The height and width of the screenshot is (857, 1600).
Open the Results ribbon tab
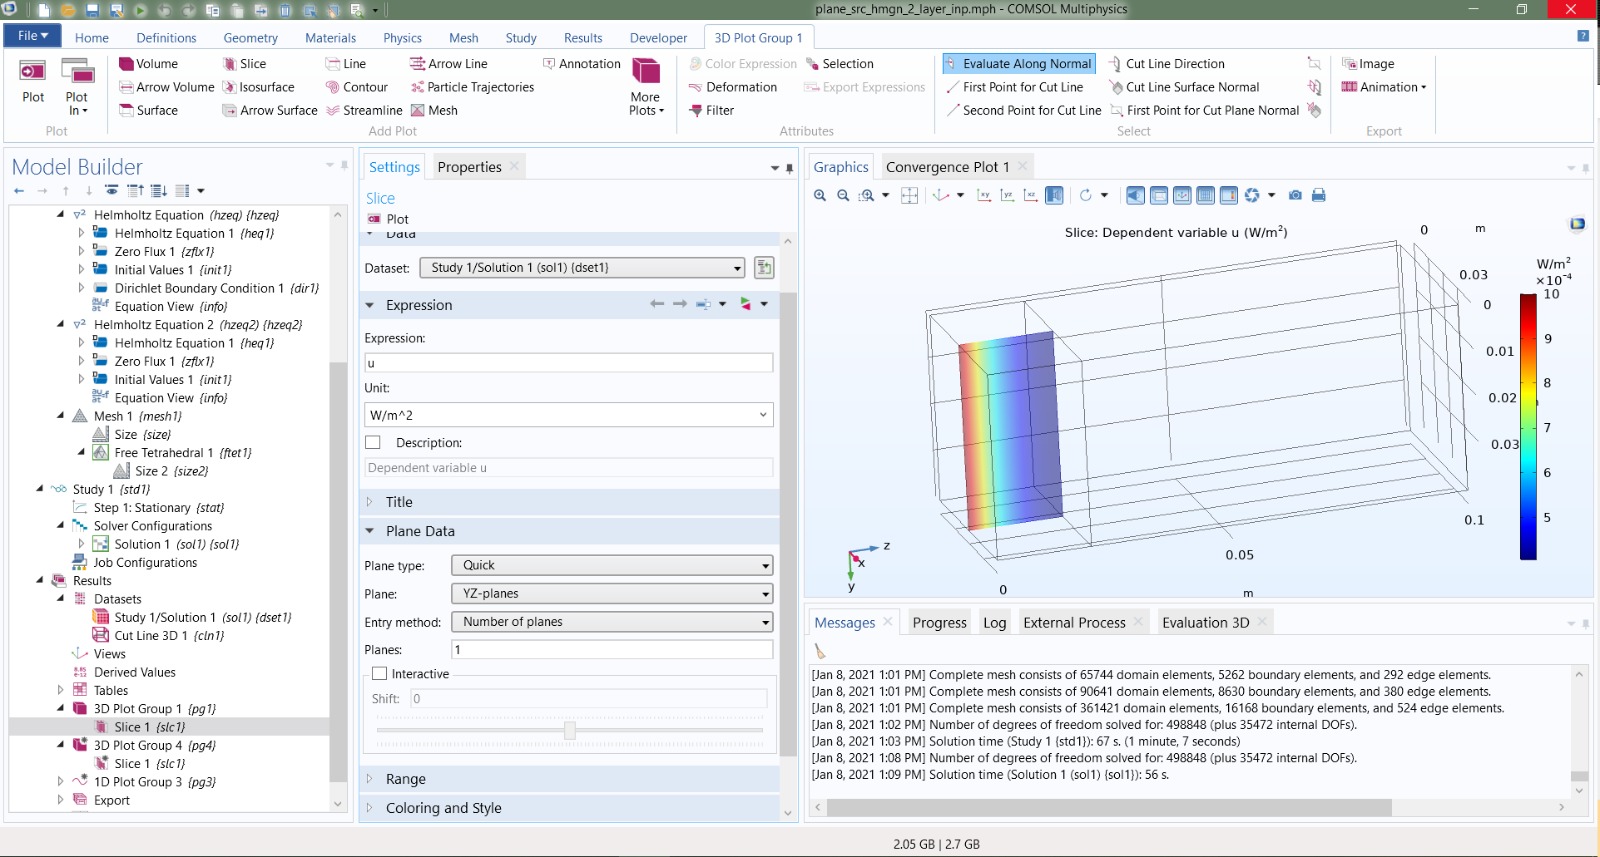click(582, 38)
